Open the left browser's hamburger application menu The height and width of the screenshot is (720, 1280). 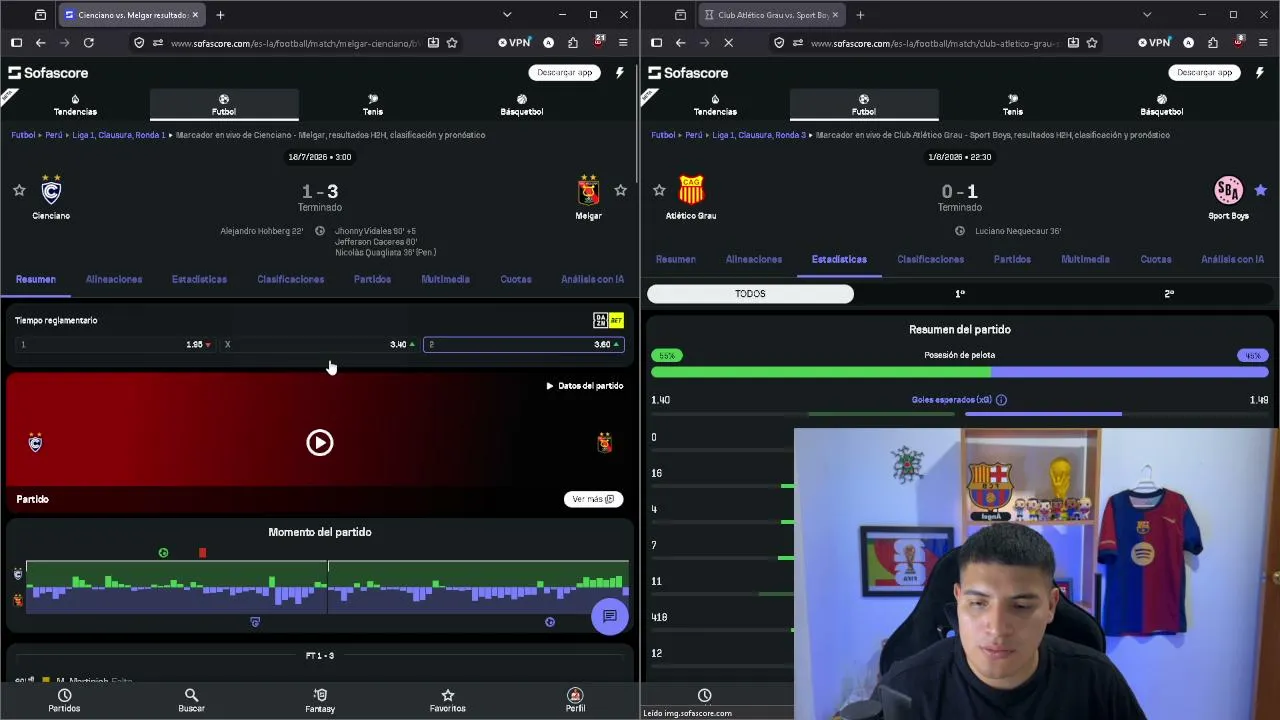click(623, 43)
